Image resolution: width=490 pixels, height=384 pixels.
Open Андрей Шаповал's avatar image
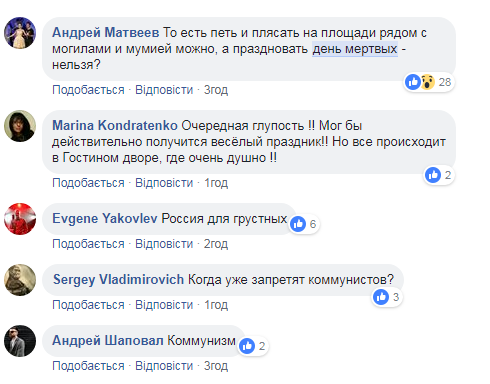[x=20, y=341]
